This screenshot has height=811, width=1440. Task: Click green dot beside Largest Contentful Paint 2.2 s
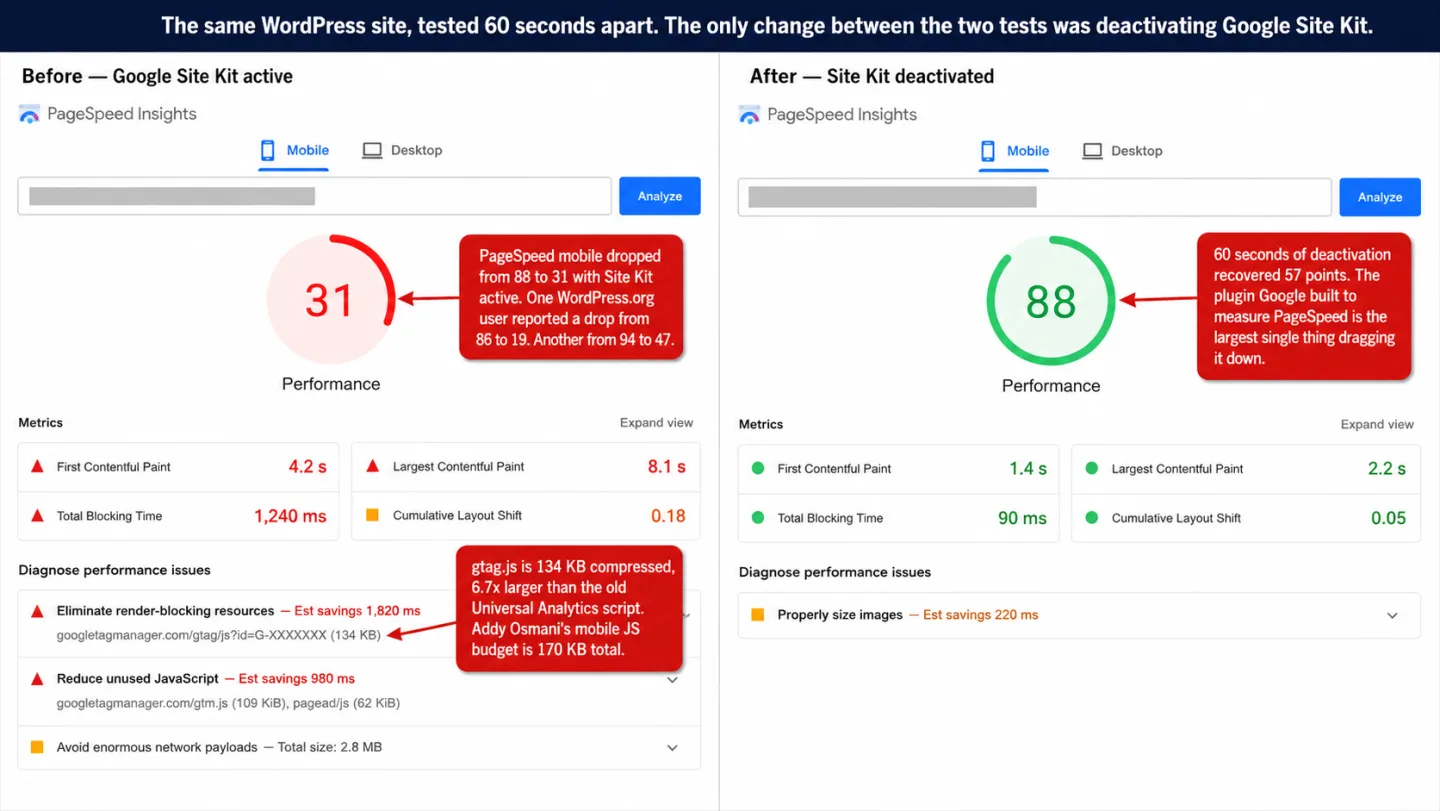pos(1091,468)
